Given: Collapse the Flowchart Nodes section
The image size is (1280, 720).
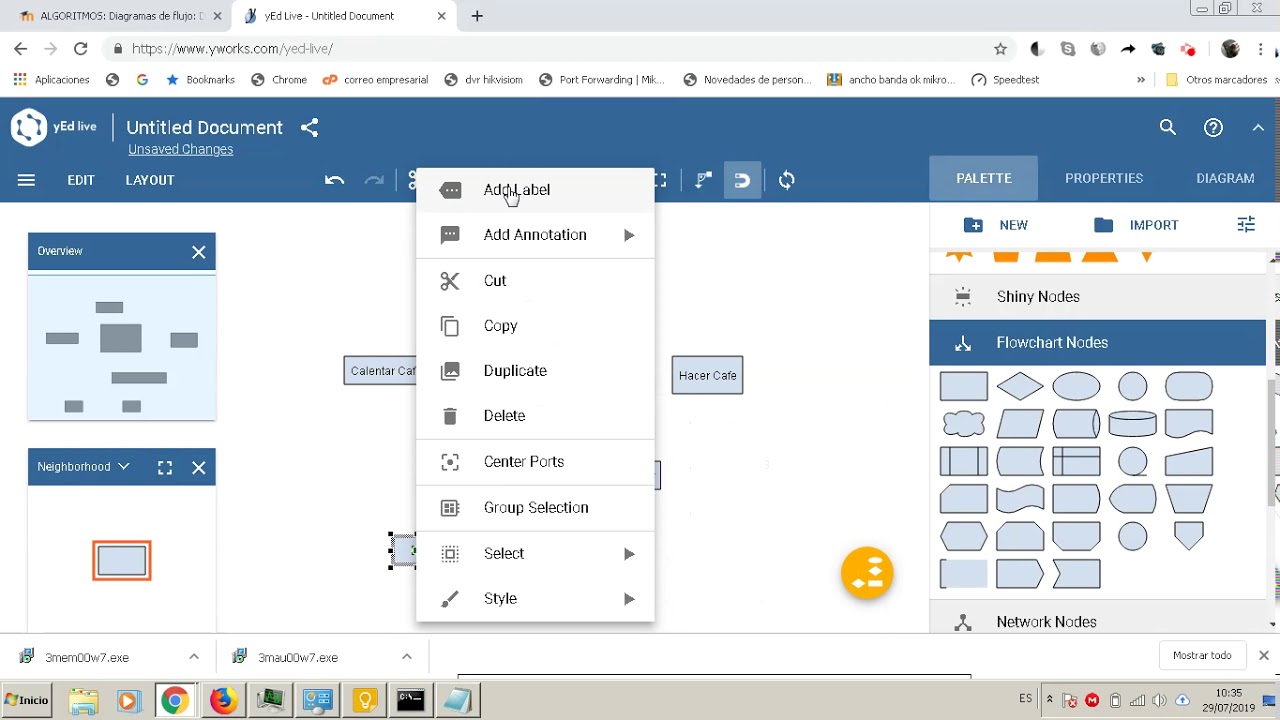Looking at the screenshot, I should click(x=1097, y=342).
